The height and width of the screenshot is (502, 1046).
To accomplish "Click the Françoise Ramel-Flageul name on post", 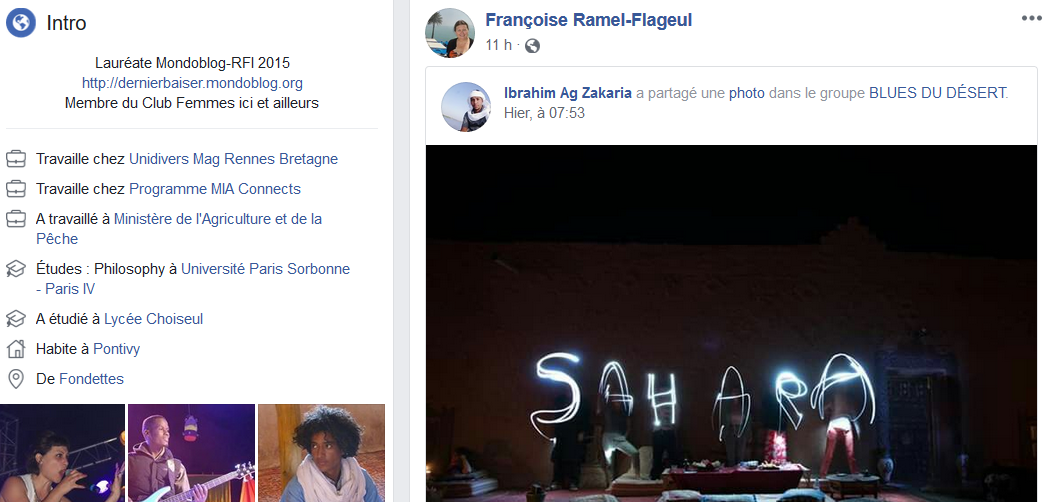I will point(588,20).
